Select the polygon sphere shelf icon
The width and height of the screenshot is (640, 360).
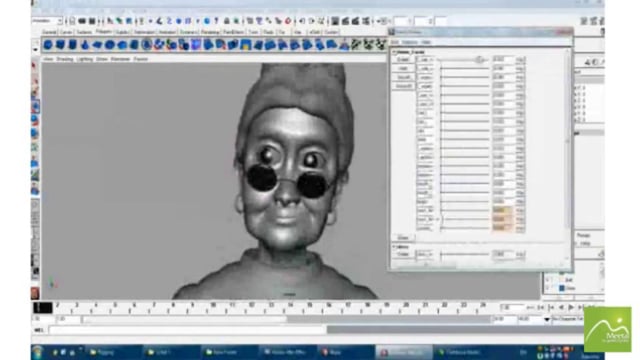pyautogui.click(x=48, y=45)
